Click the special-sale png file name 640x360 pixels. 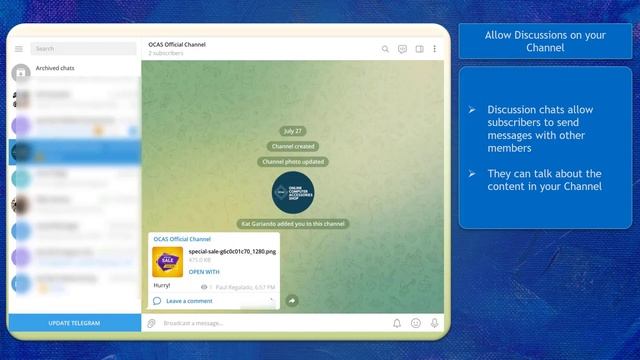232,251
